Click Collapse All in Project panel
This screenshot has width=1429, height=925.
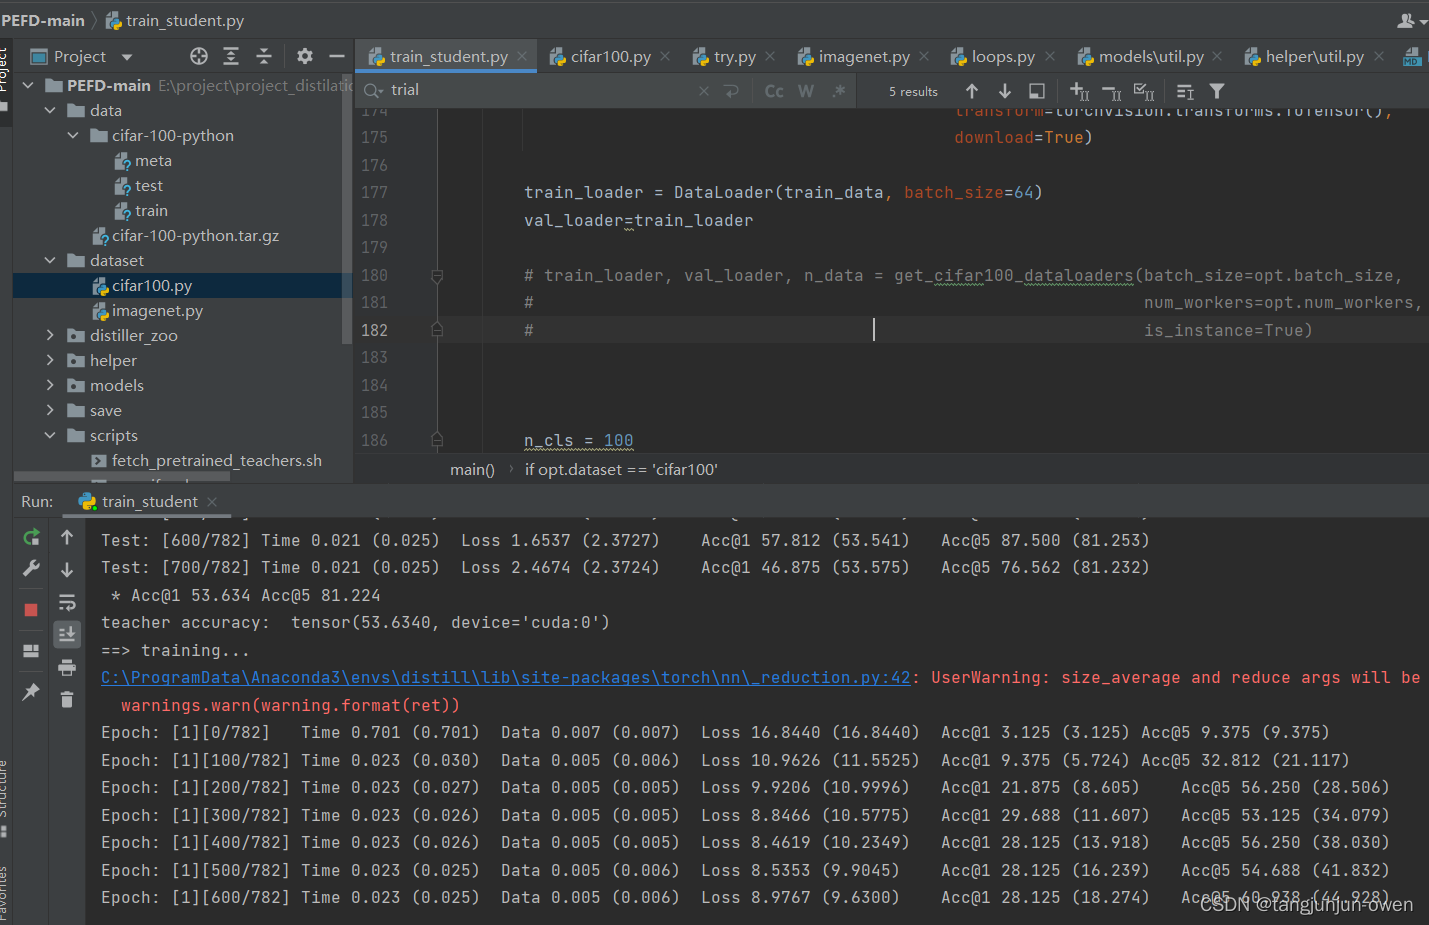click(264, 56)
